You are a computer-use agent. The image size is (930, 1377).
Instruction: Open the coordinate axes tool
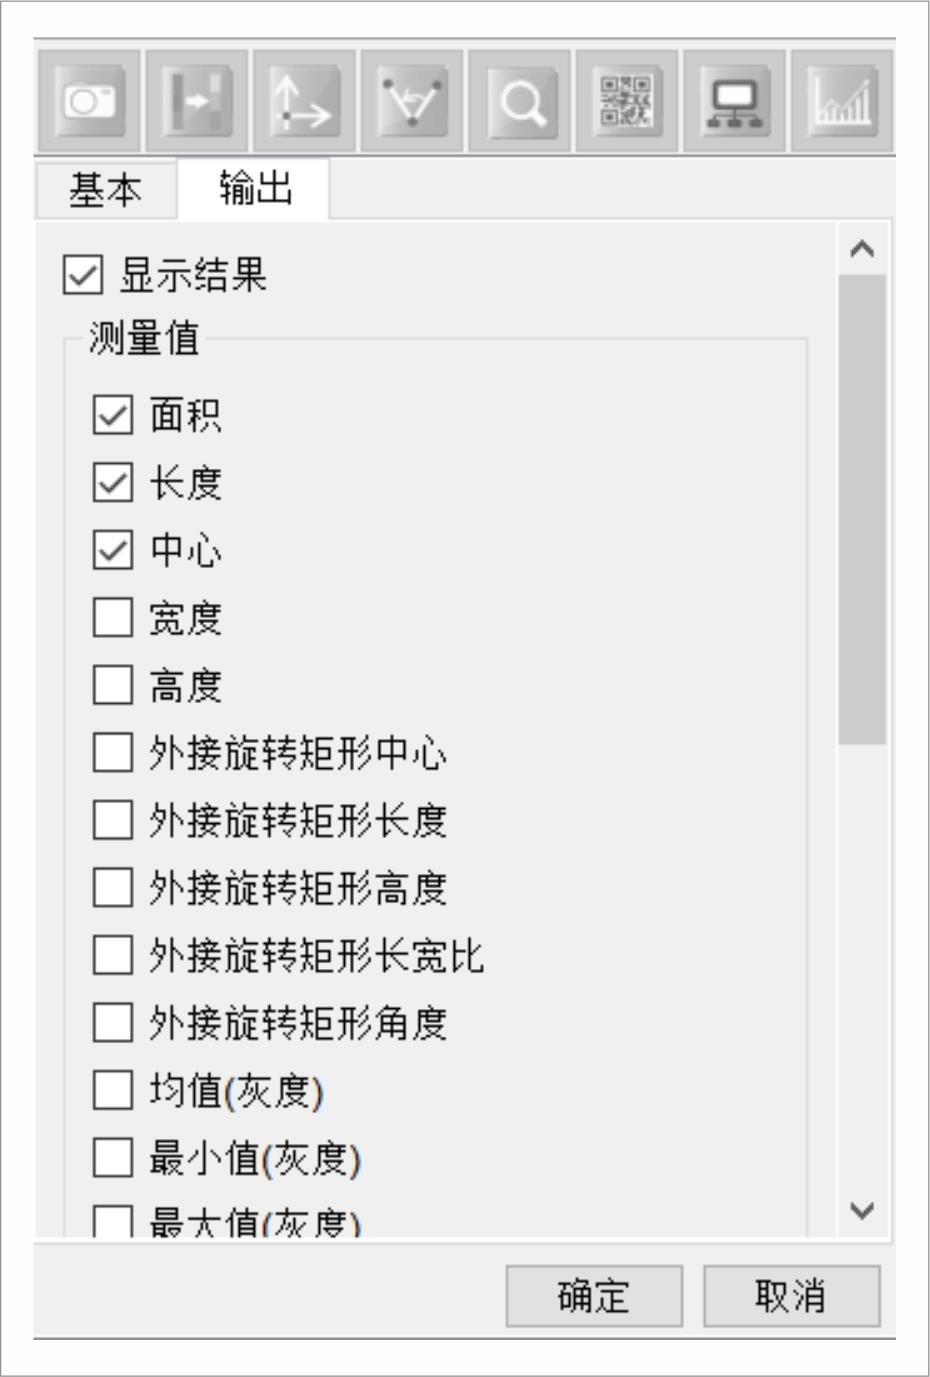coord(304,101)
